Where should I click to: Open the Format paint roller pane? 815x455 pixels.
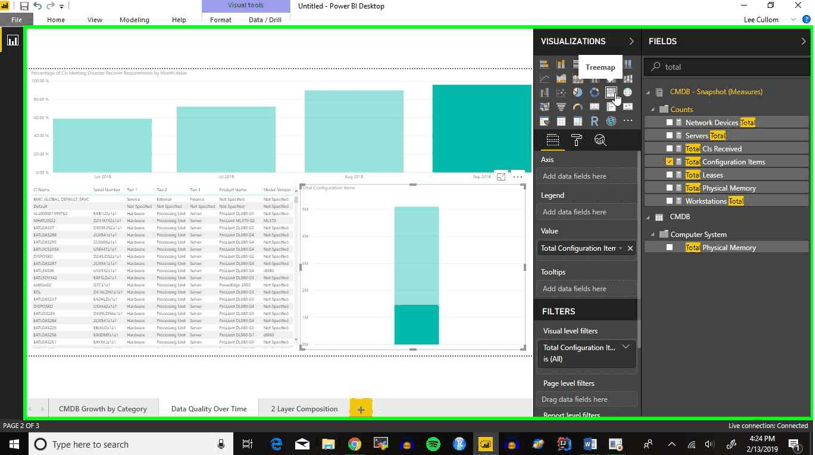(576, 140)
